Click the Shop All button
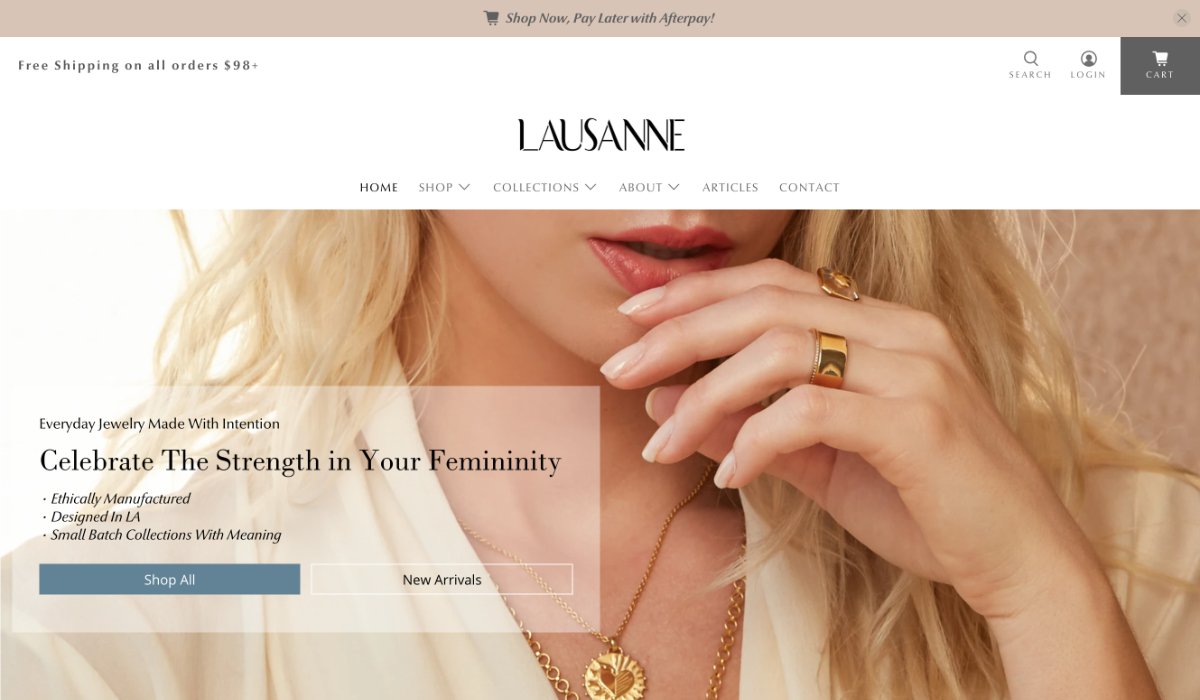This screenshot has height=700, width=1200. point(169,579)
